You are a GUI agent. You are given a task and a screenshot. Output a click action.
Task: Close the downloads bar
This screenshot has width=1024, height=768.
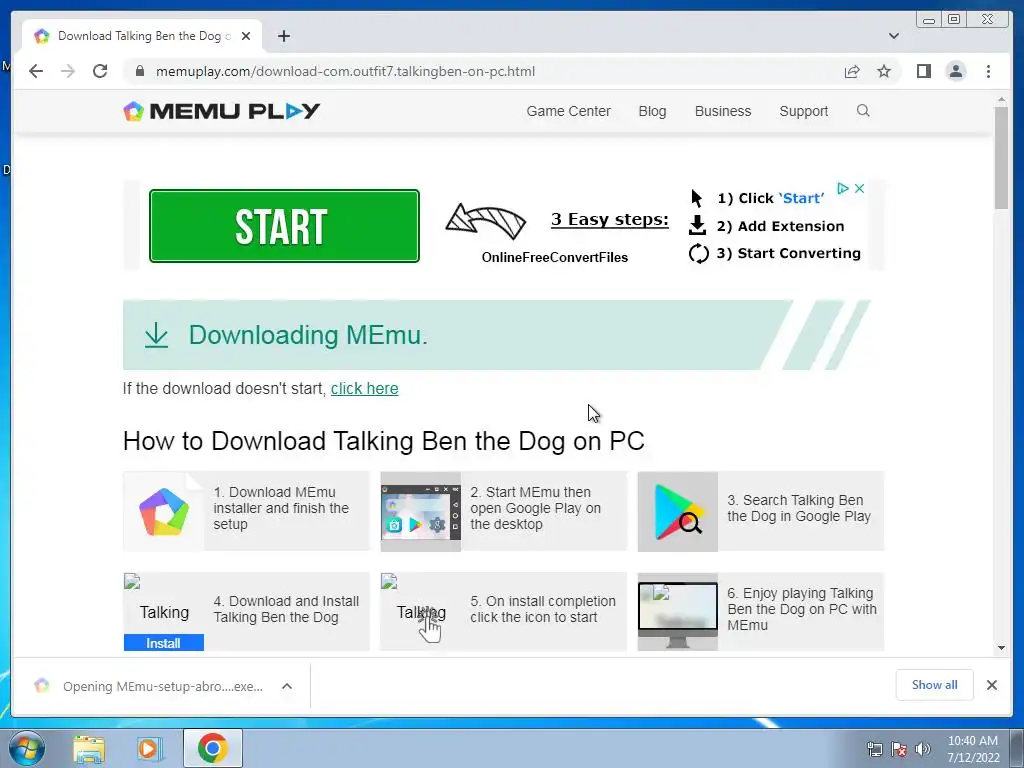tap(991, 685)
